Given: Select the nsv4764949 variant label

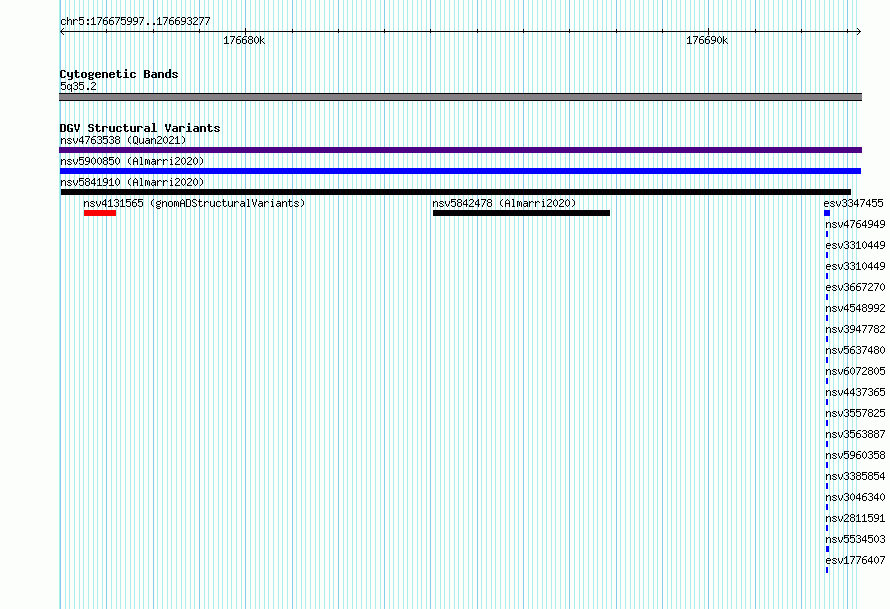Looking at the screenshot, I should [855, 224].
